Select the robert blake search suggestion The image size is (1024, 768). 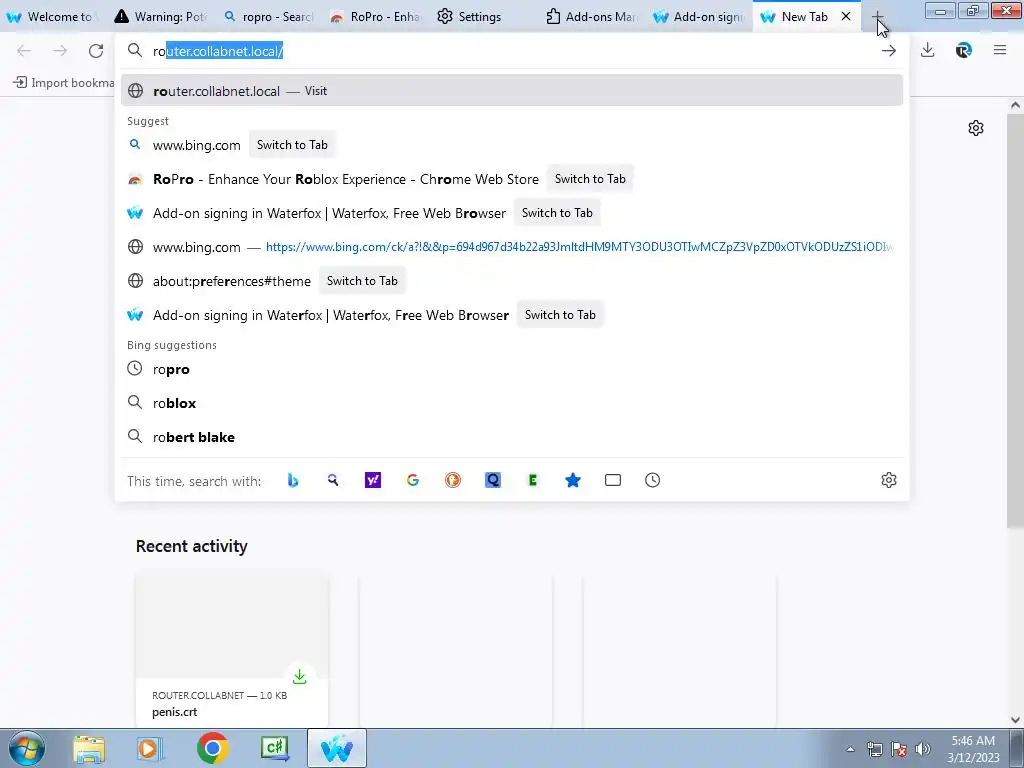[512, 437]
